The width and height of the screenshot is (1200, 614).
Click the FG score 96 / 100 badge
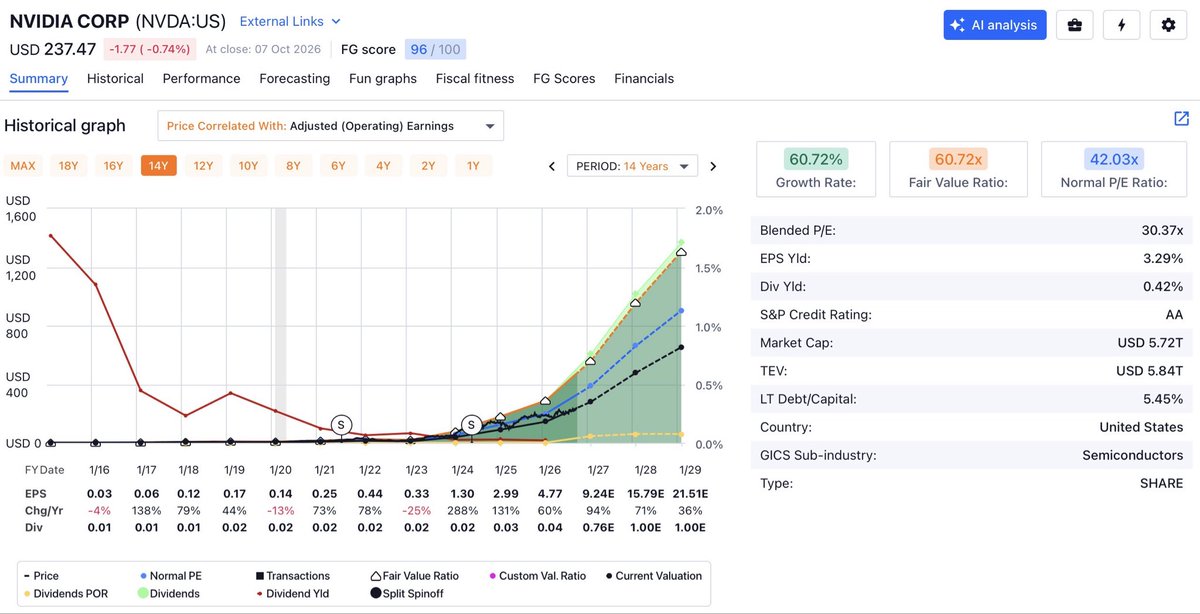pyautogui.click(x=435, y=49)
